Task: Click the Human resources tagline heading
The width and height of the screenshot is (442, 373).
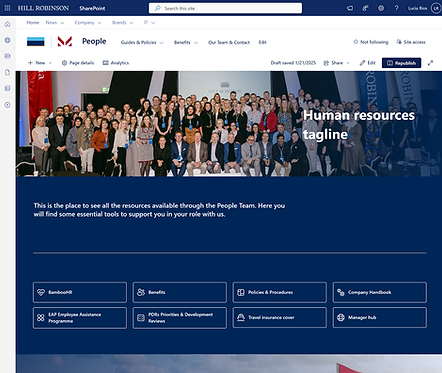Action: coord(359,125)
